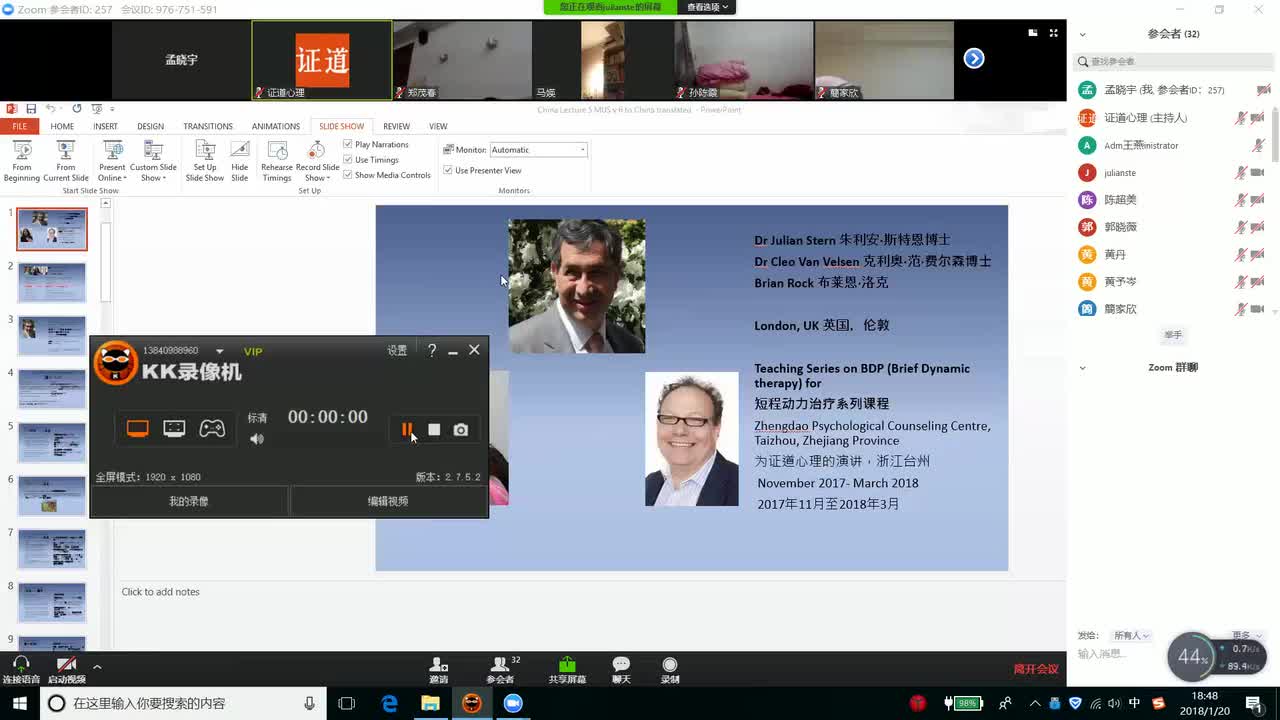Image resolution: width=1280 pixels, height=720 pixels.
Task: Click the speaker volume icon in KK recorder
Action: coord(257,439)
